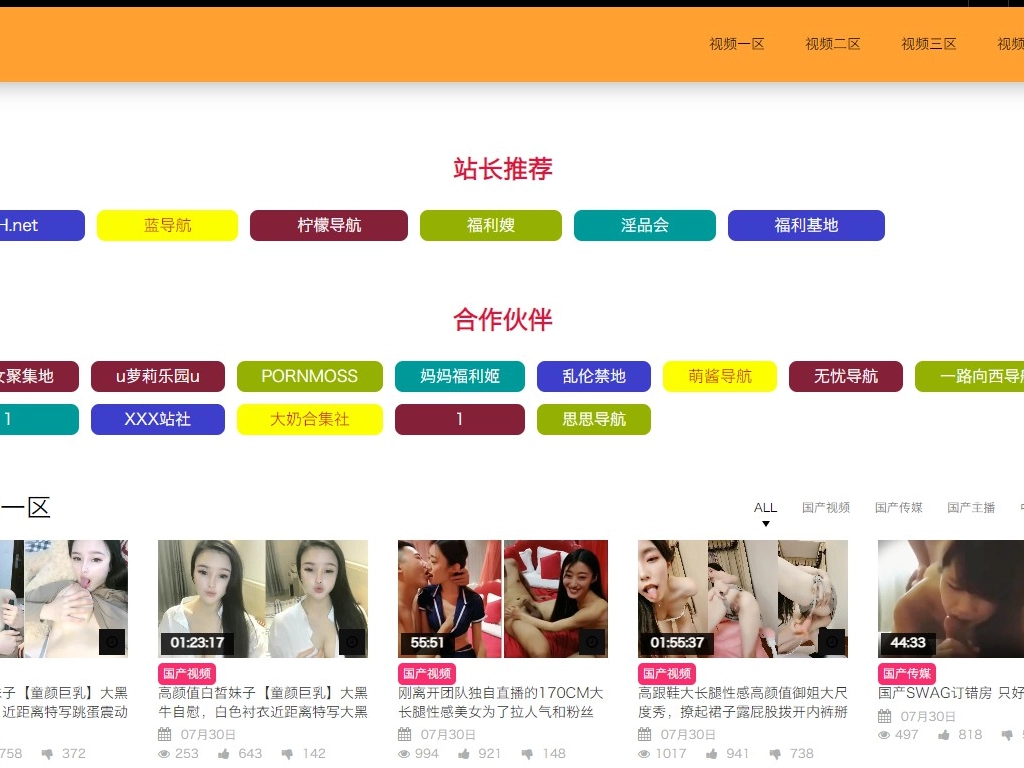Select the ALL filter tab
The image size is (1024, 768).
(765, 508)
